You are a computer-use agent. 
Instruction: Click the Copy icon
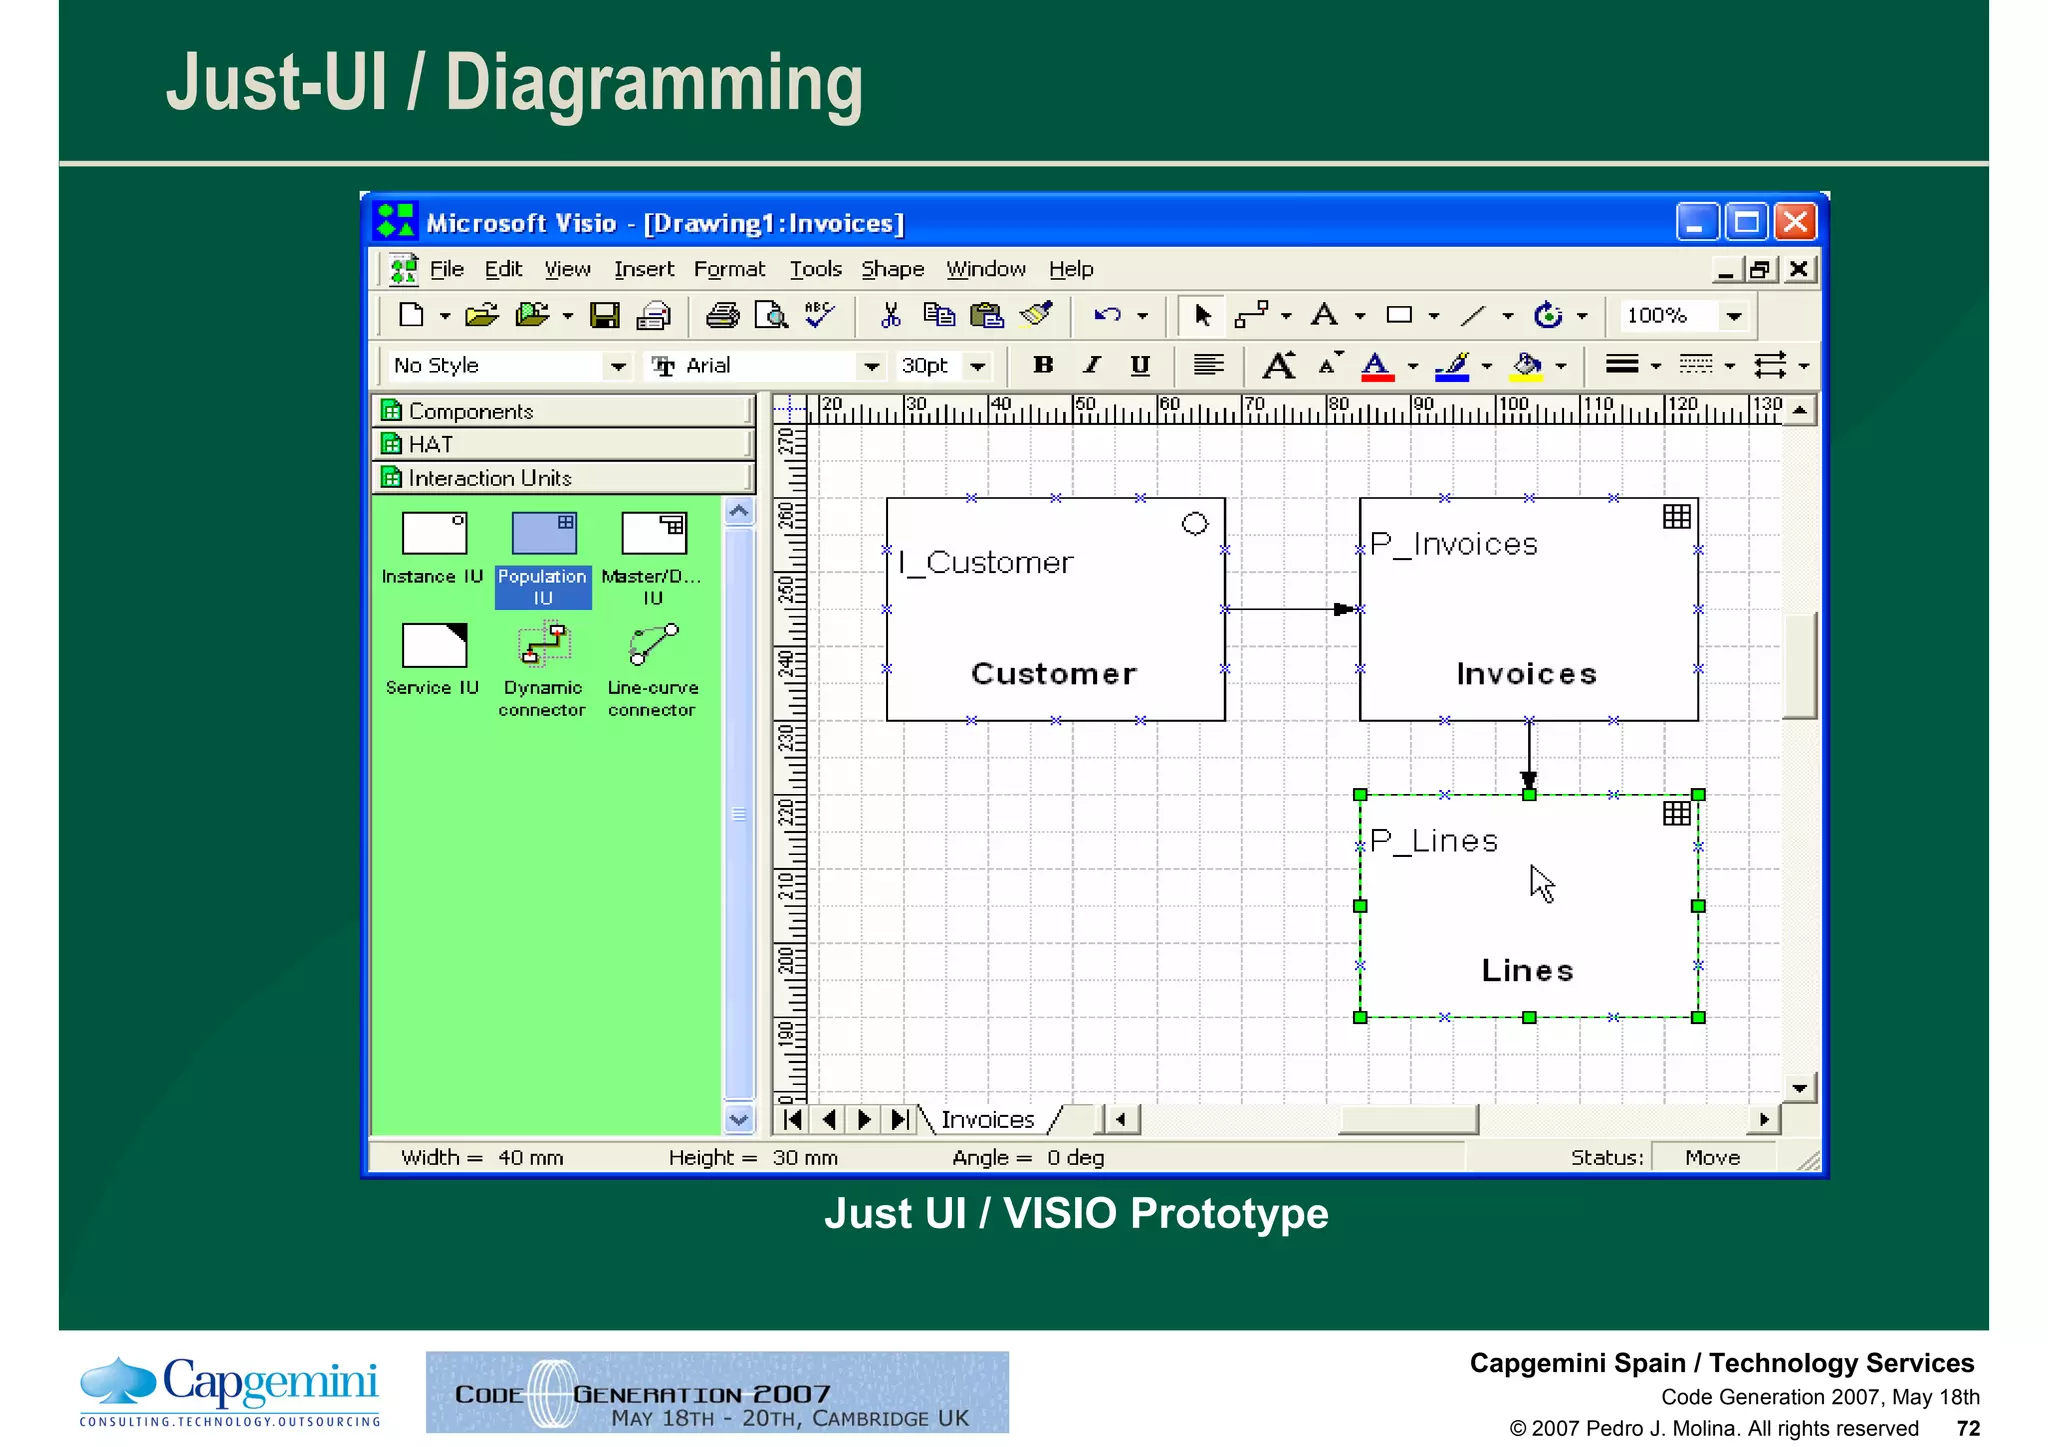(938, 316)
